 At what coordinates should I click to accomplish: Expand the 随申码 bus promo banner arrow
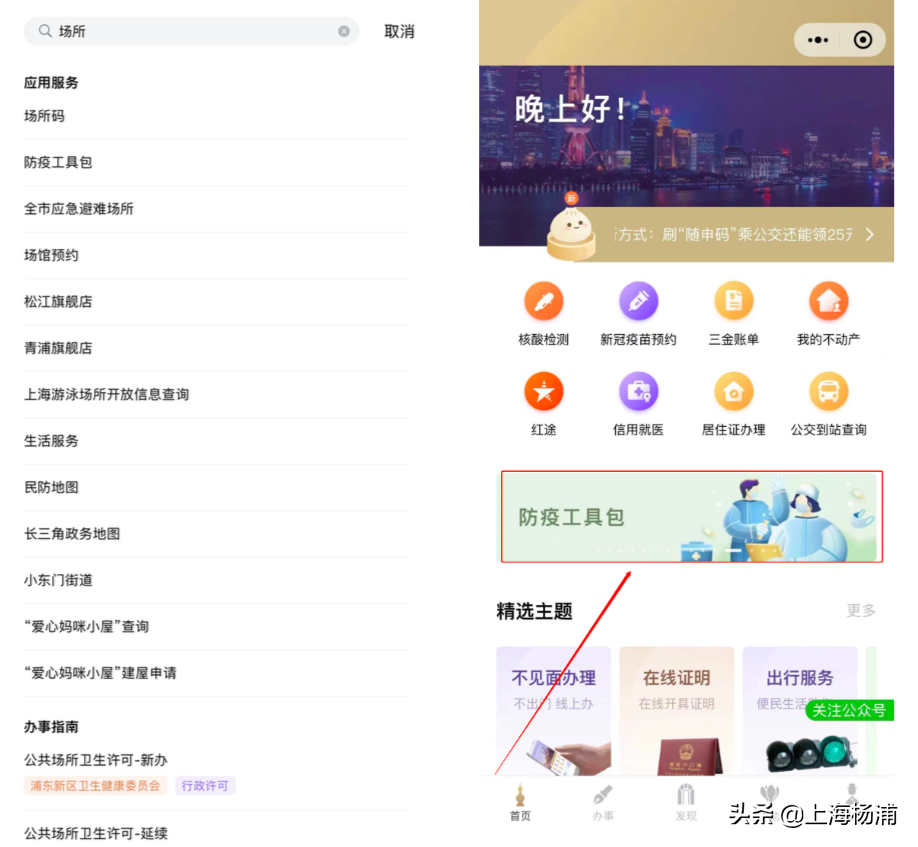pos(869,232)
